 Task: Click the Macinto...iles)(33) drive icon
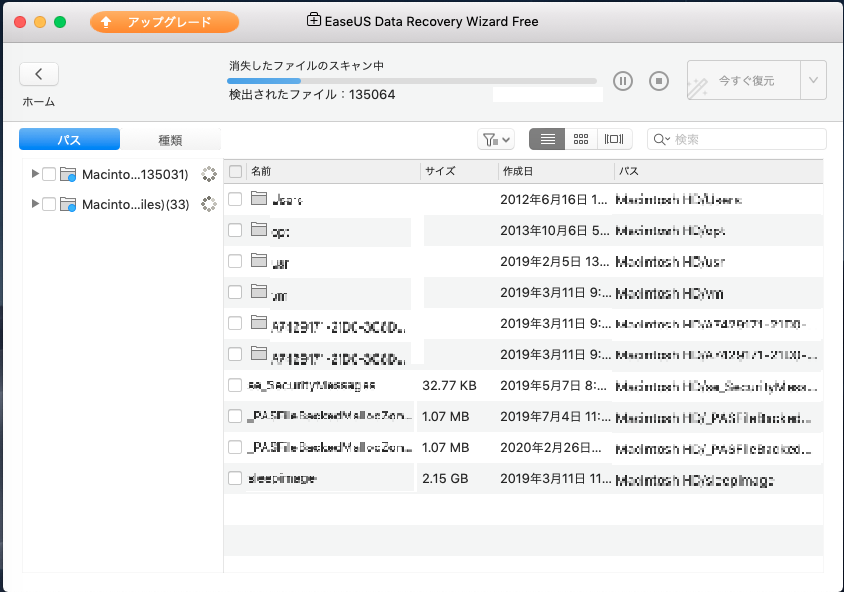click(68, 205)
